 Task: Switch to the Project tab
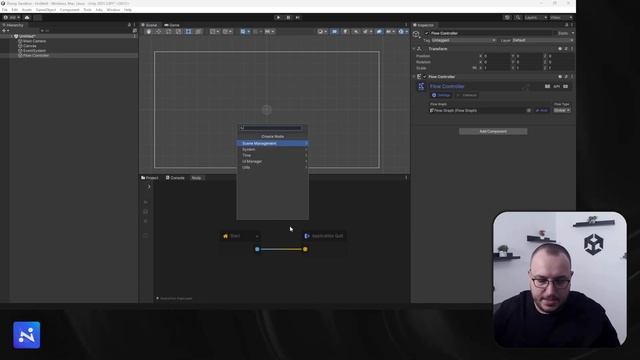(150, 178)
